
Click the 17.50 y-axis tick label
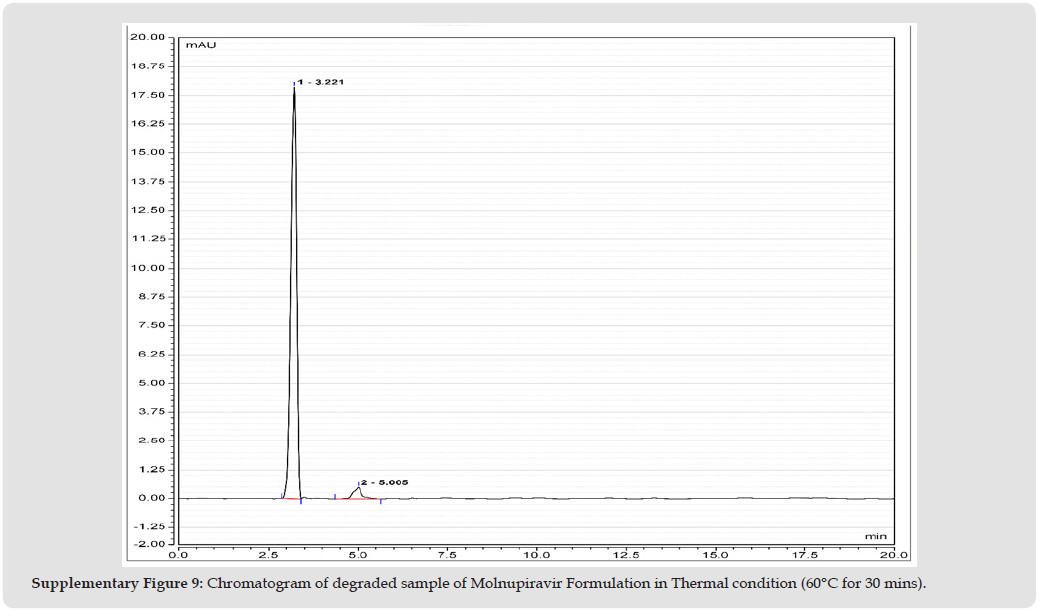point(148,95)
